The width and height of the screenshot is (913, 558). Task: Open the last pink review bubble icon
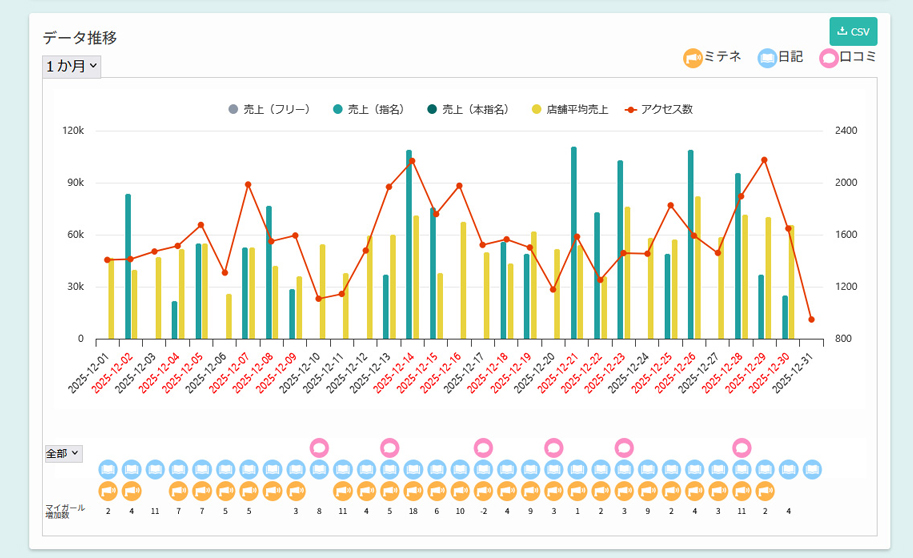pyautogui.click(x=741, y=447)
